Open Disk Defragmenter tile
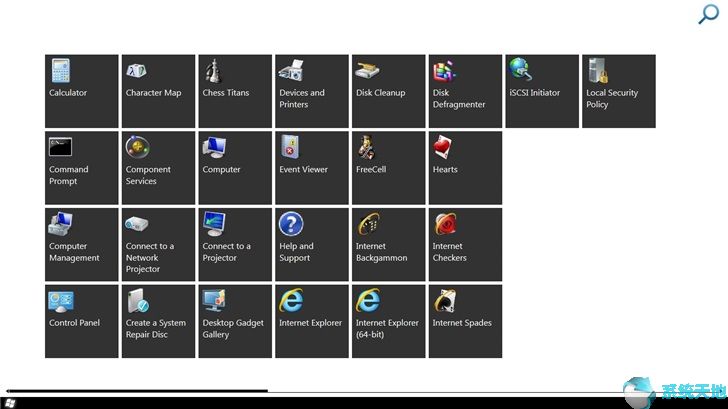Viewport: 728px width, 409px height. pyautogui.click(x=465, y=91)
